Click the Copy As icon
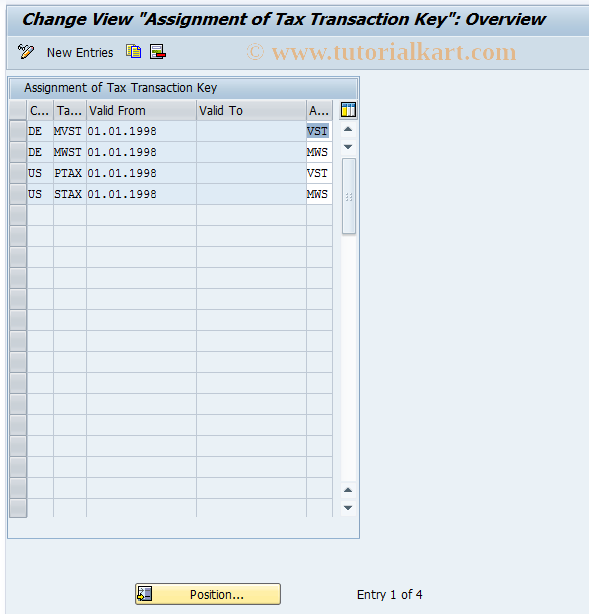 click(134, 52)
